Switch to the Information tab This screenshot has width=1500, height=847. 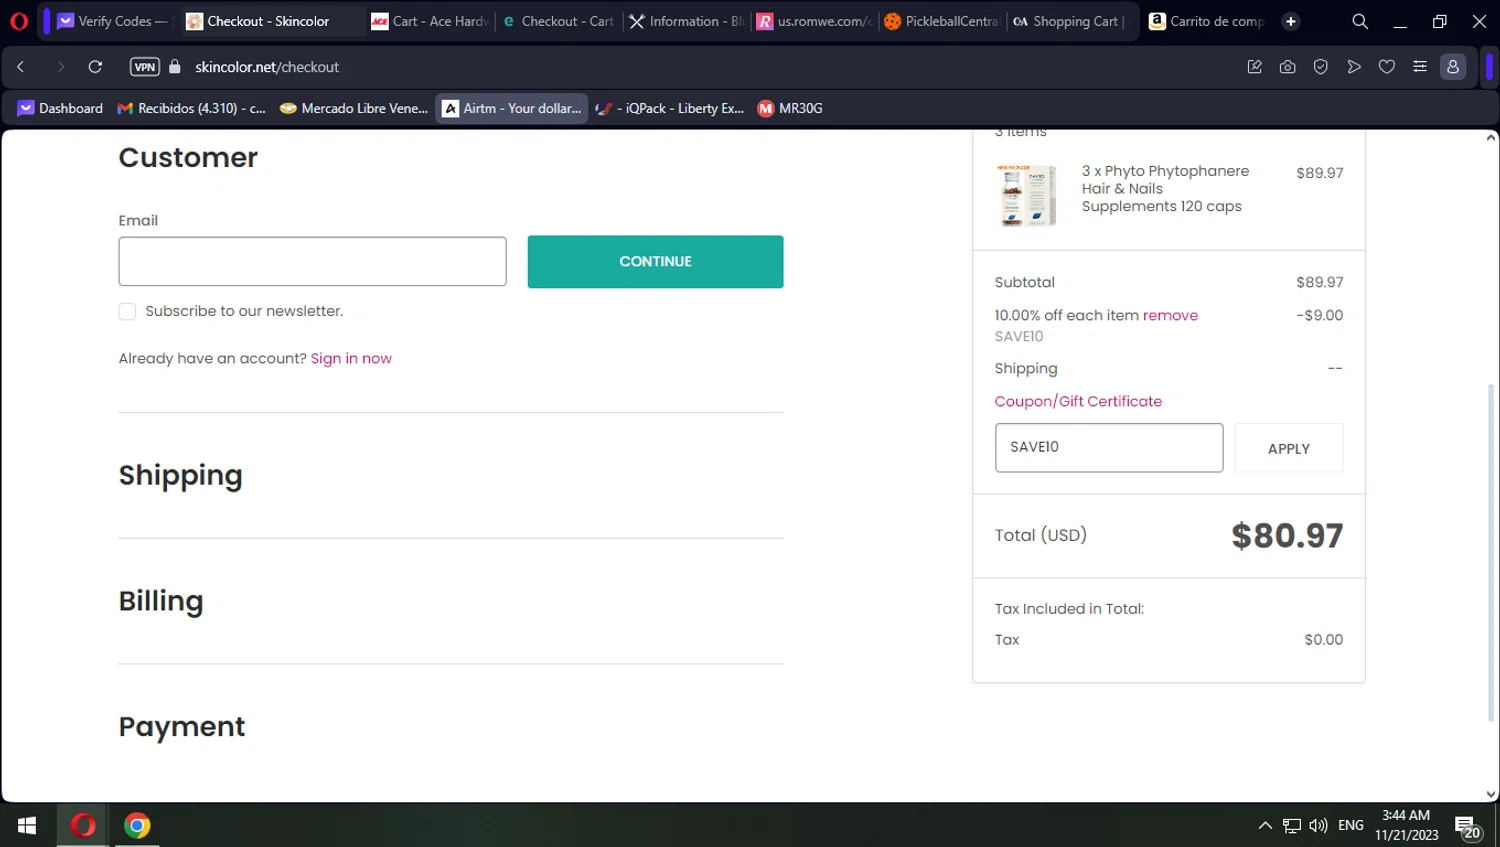687,21
